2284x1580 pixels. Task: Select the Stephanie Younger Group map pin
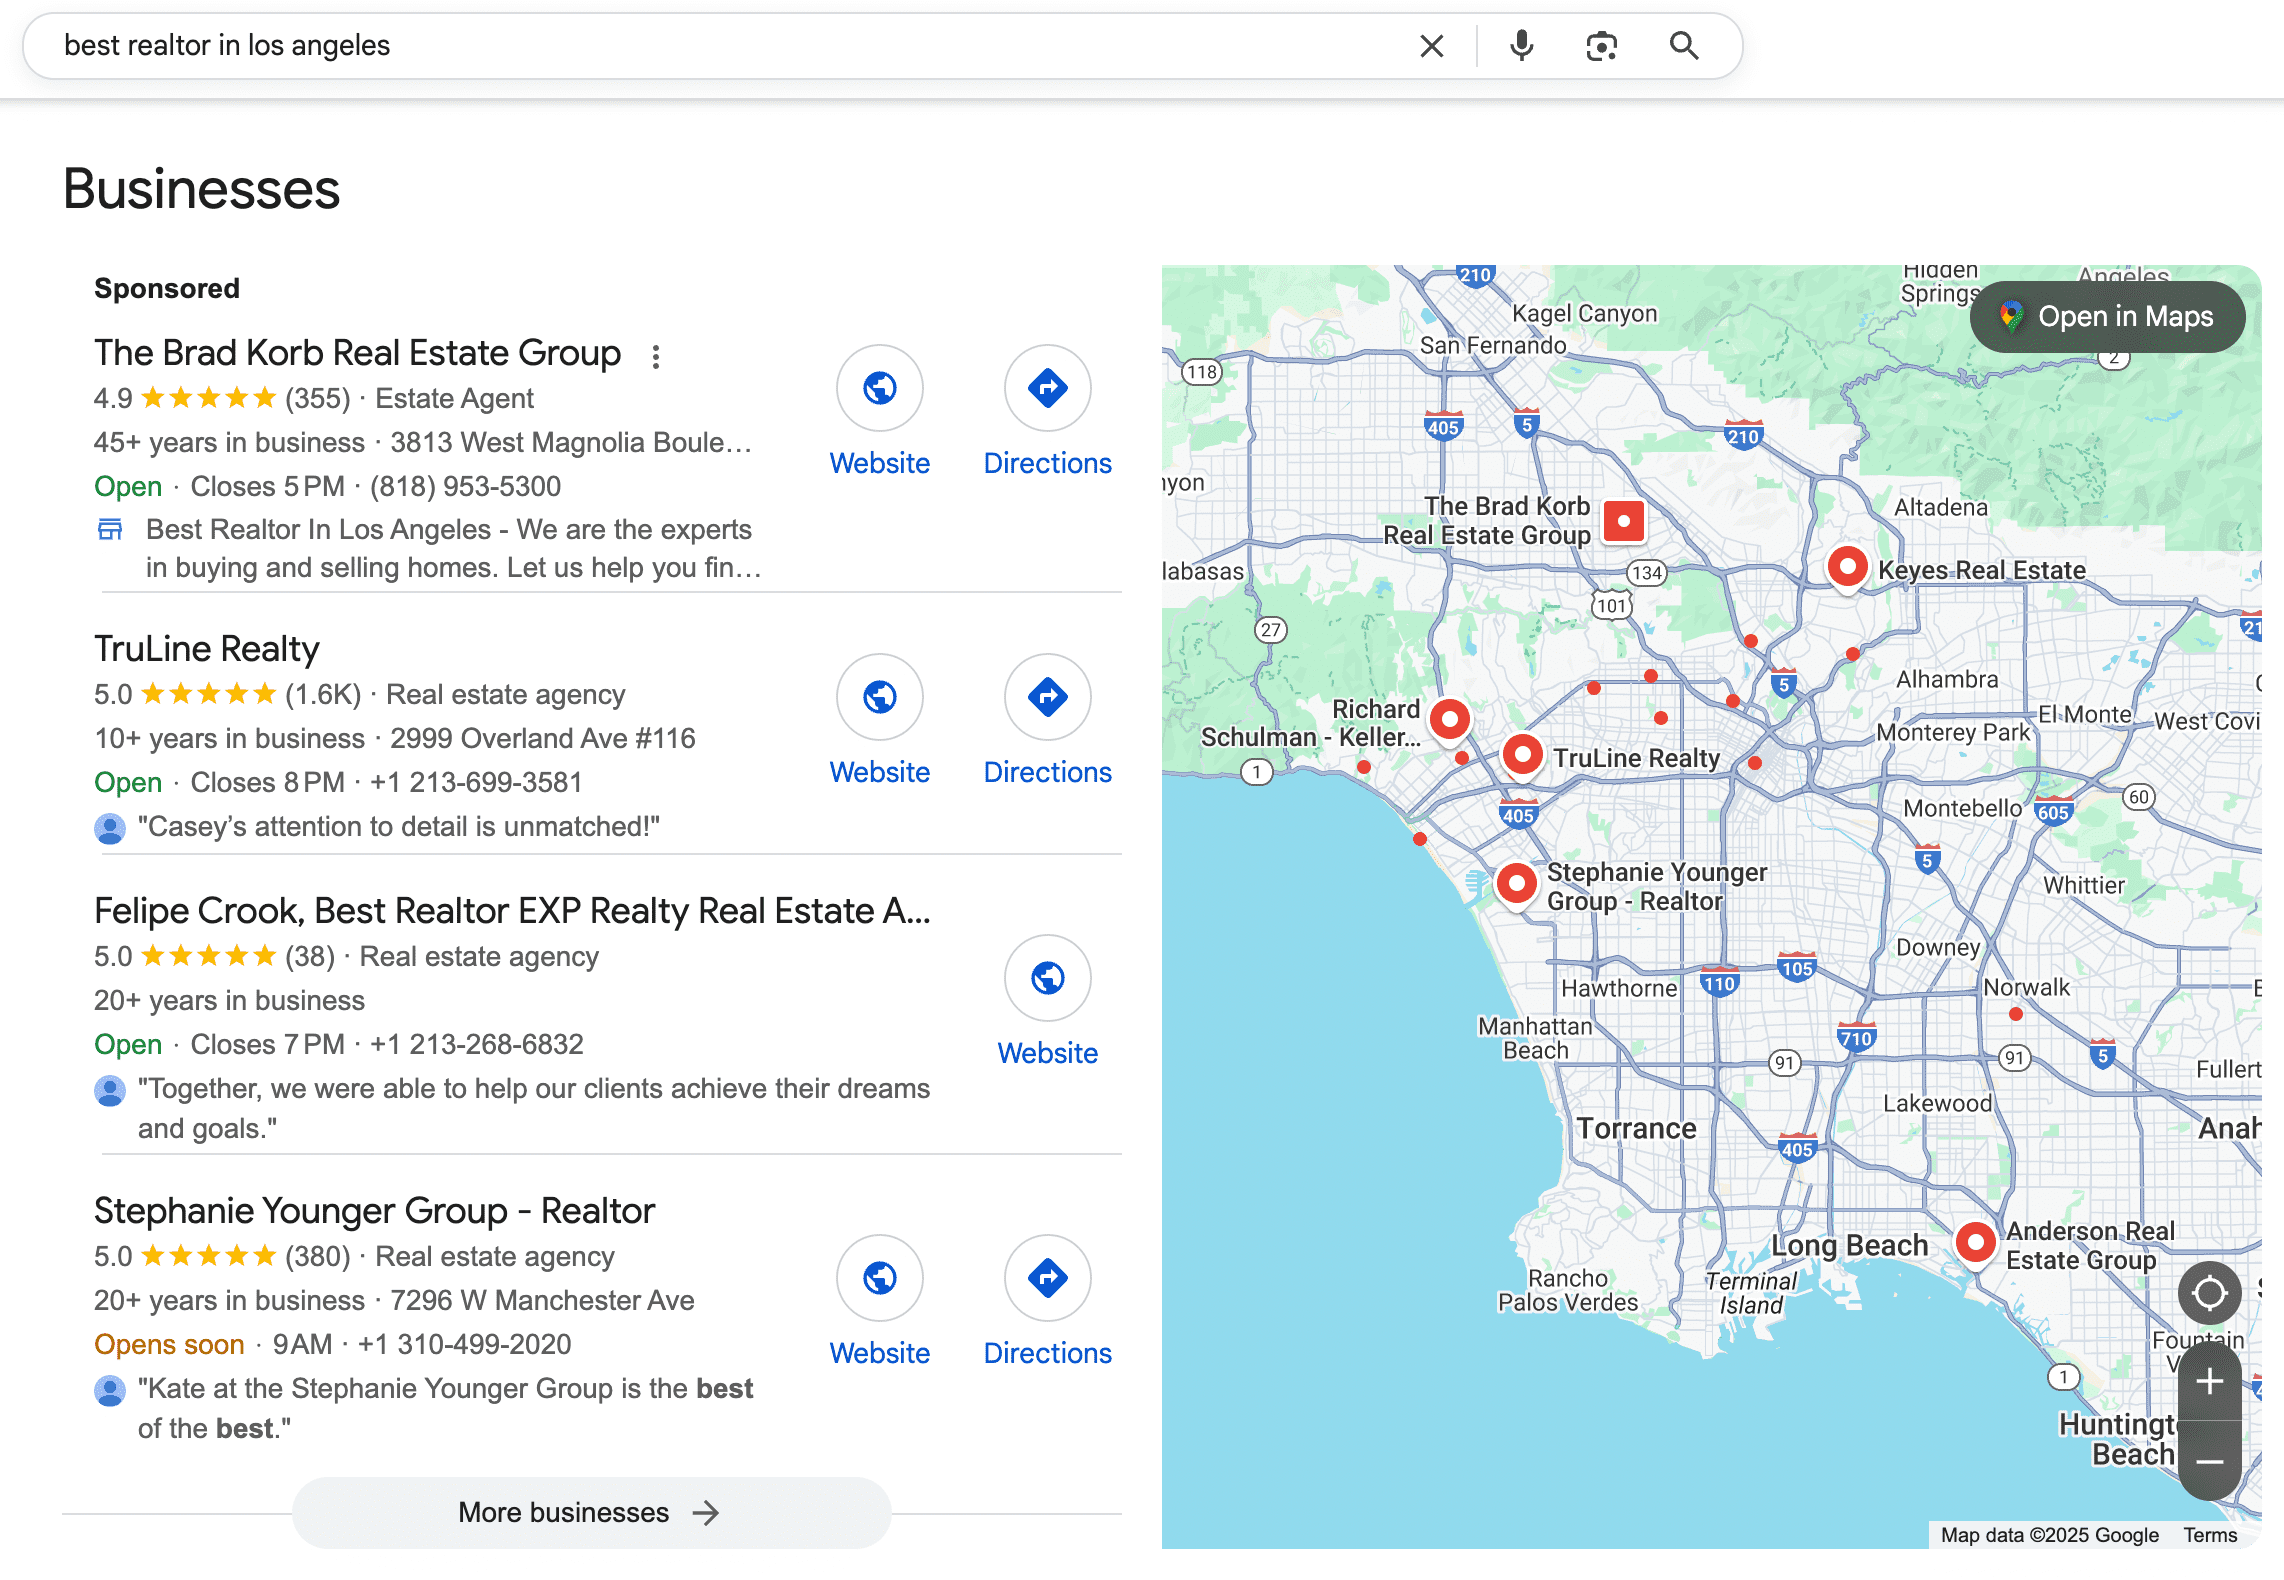(x=1517, y=885)
